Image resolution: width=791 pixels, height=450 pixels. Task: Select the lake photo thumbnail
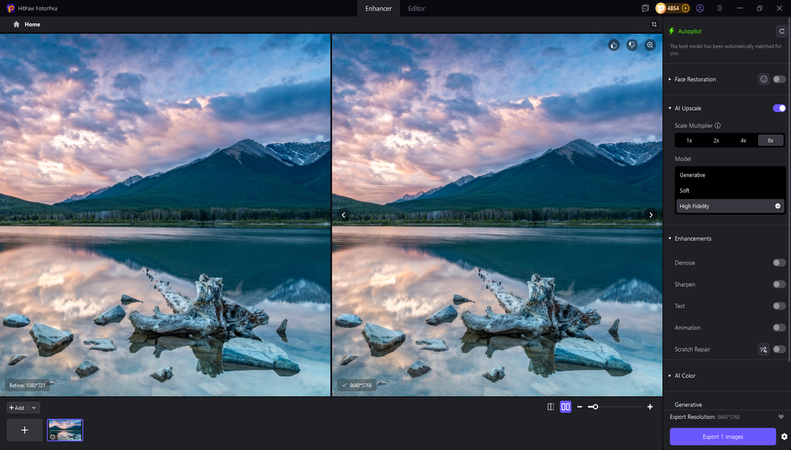[65, 430]
